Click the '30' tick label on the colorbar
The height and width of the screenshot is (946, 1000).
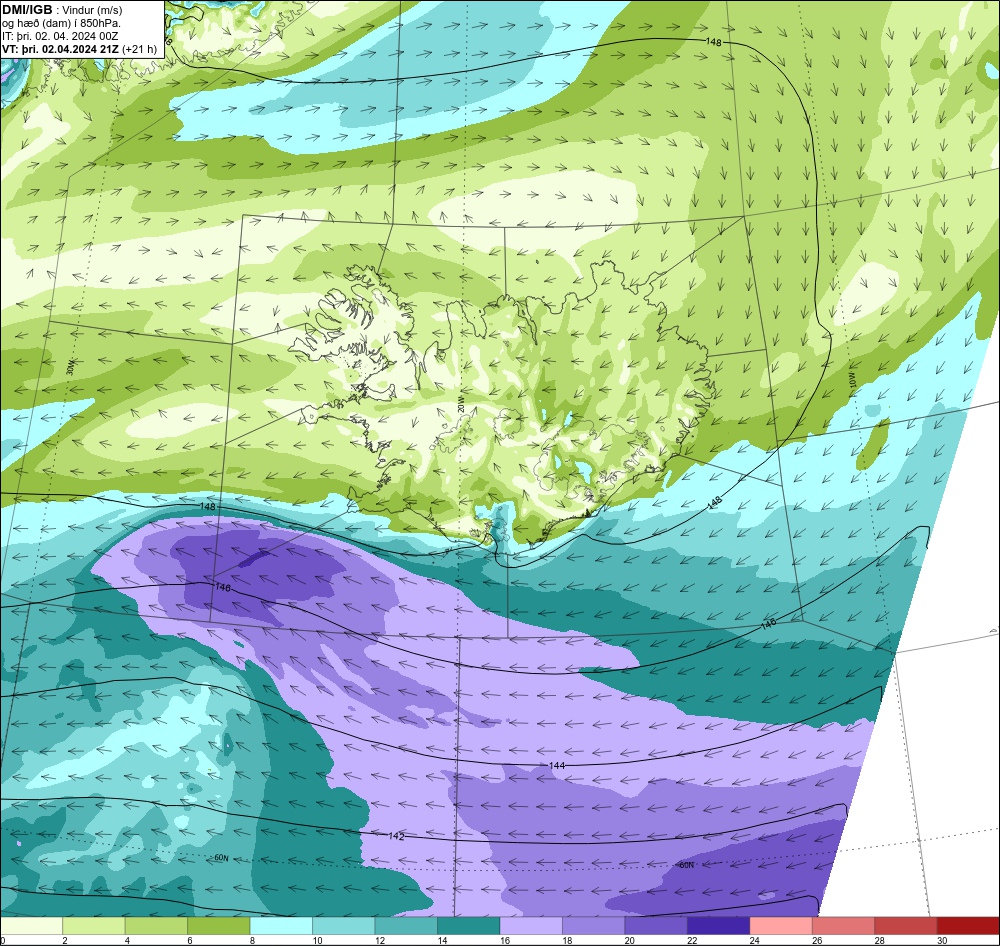(x=941, y=940)
